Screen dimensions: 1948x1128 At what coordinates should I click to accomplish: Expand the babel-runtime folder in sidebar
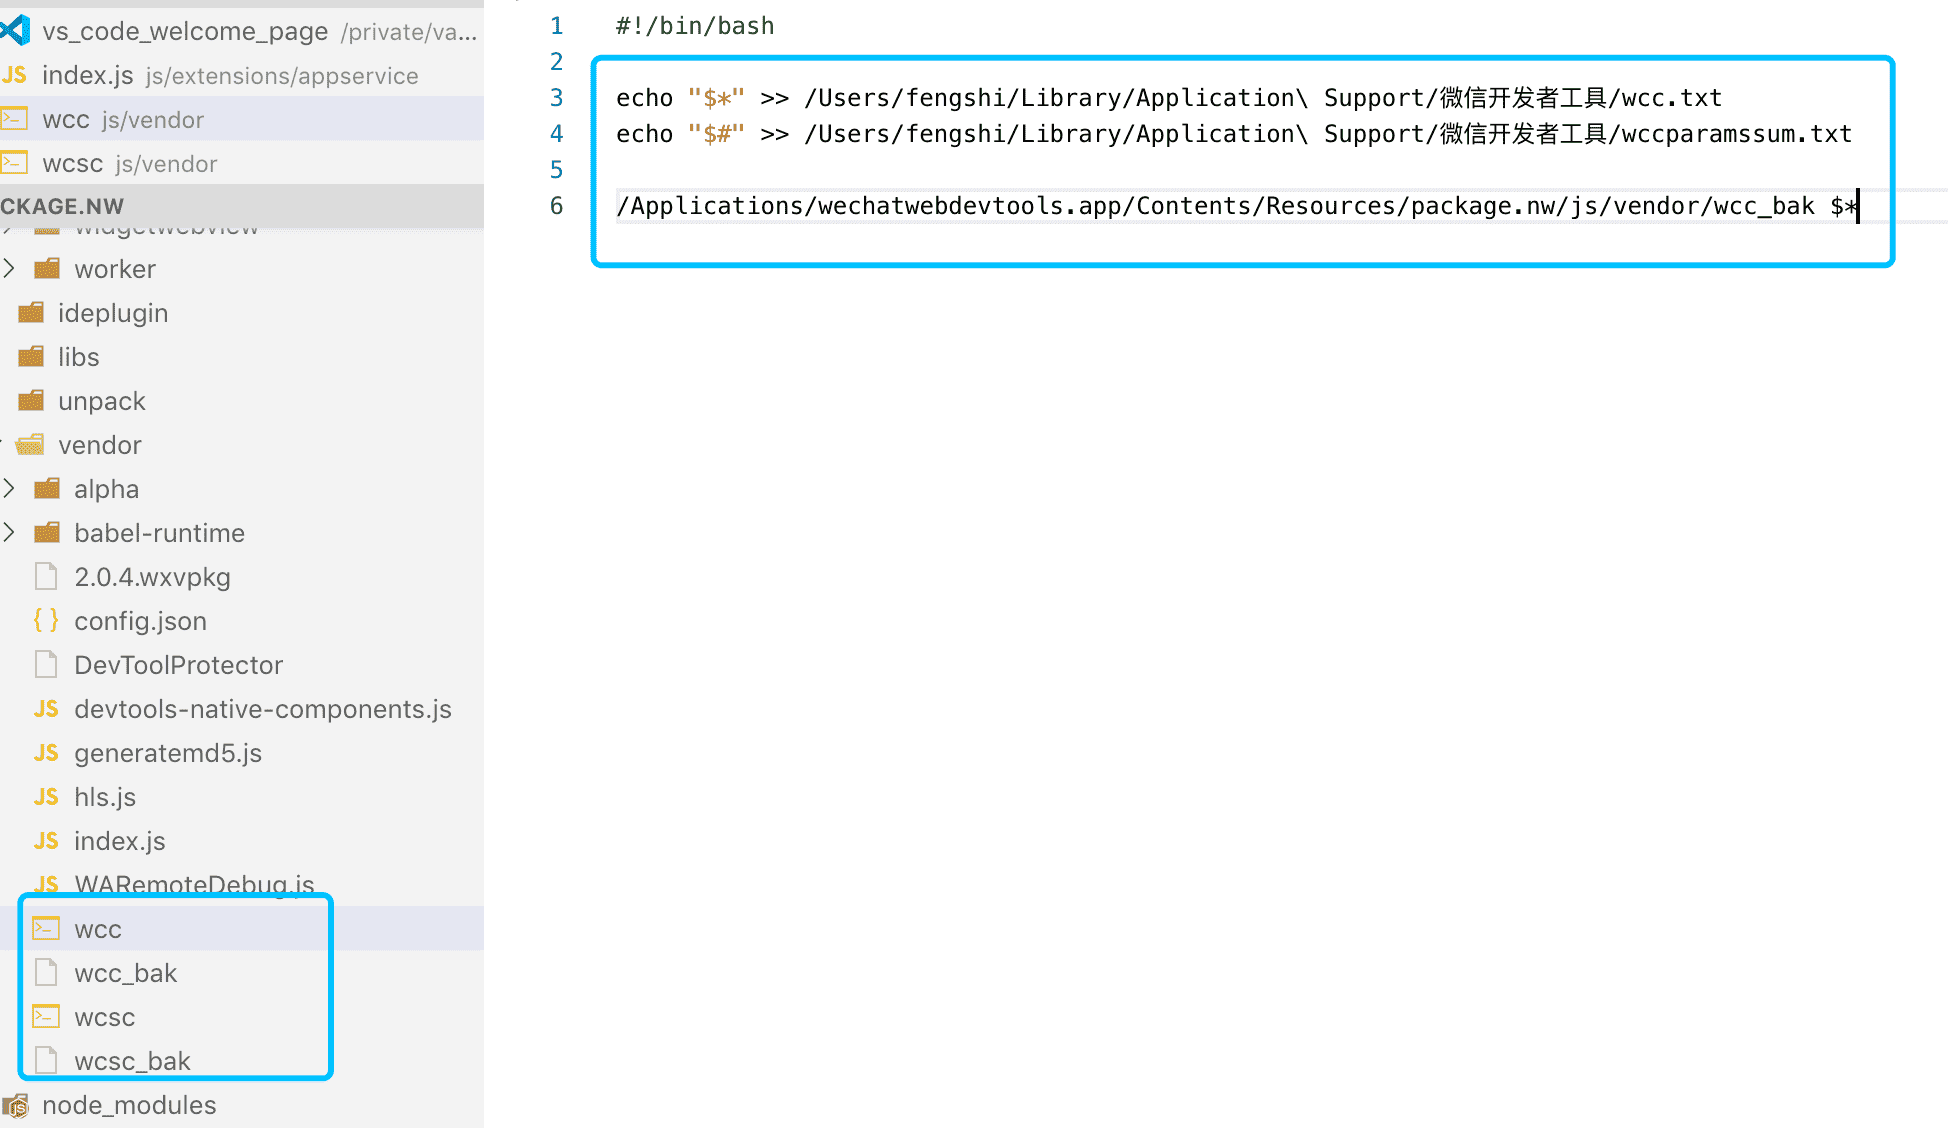pos(11,532)
